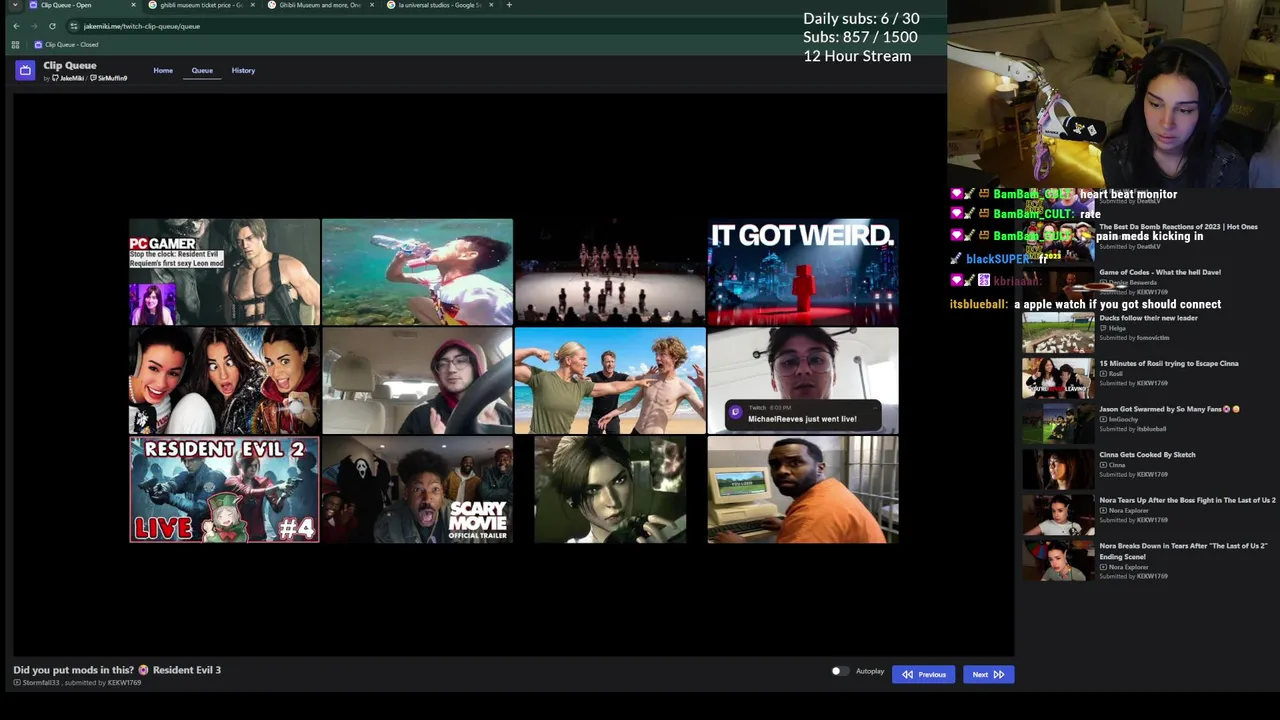Click the Next clip button

(988, 674)
